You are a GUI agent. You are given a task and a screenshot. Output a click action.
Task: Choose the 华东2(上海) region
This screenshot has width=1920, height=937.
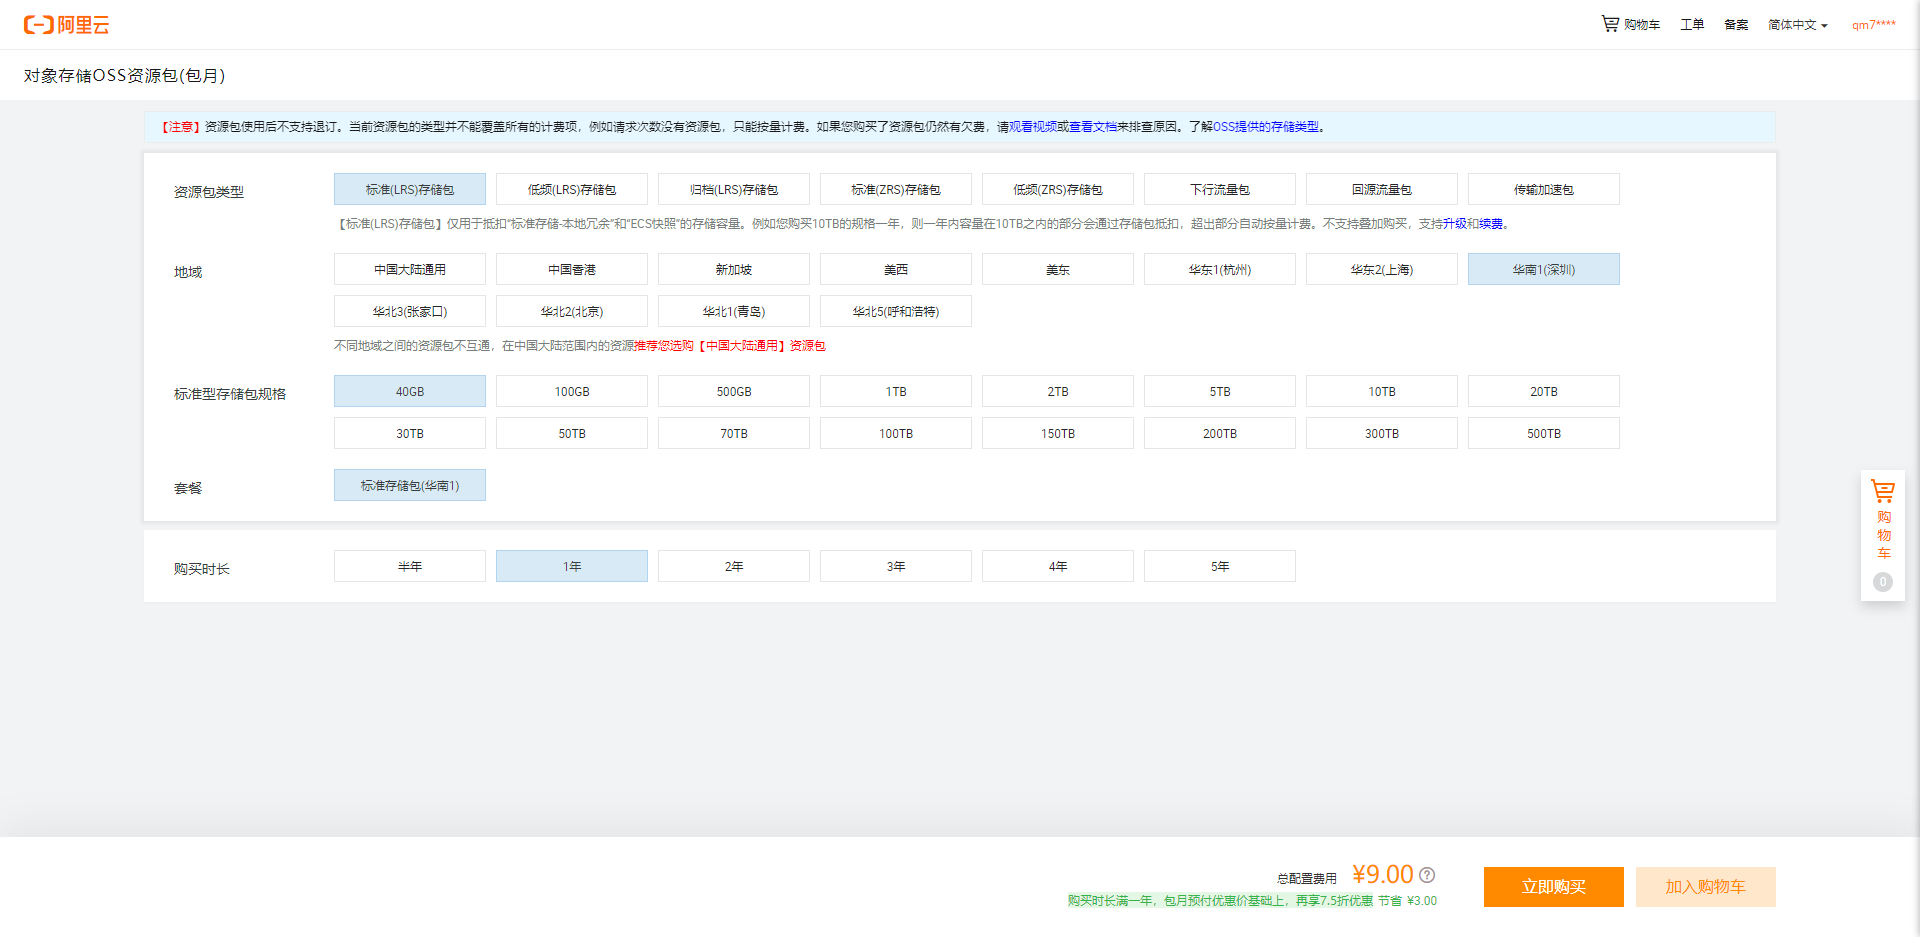(1382, 269)
